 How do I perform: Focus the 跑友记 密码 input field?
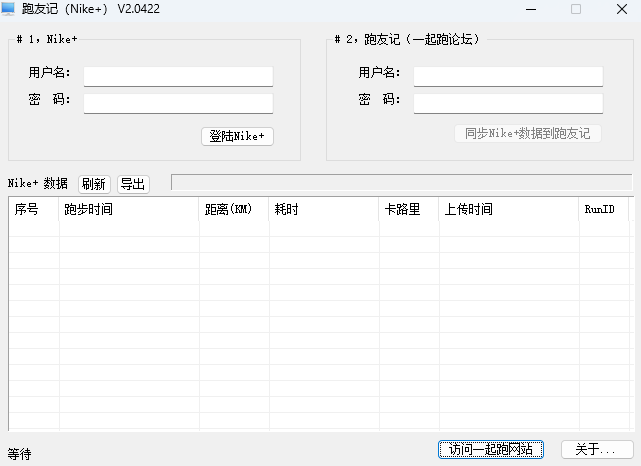coord(508,103)
